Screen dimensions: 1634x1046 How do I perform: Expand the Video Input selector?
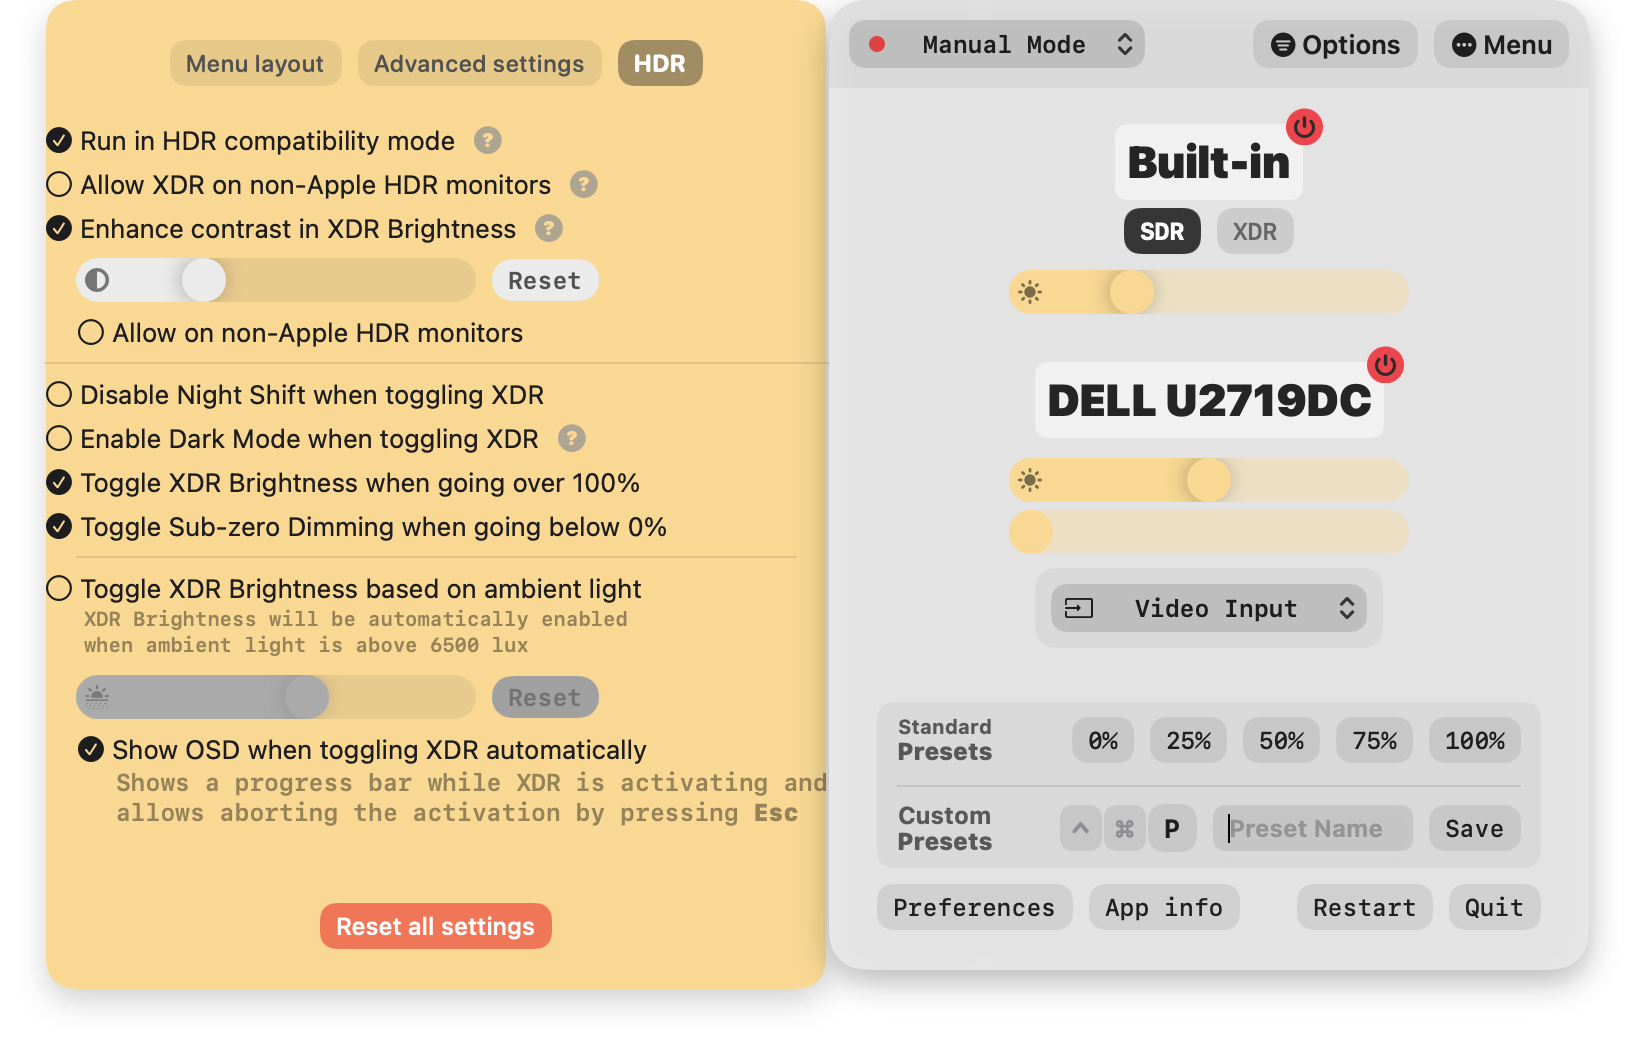tap(1209, 608)
